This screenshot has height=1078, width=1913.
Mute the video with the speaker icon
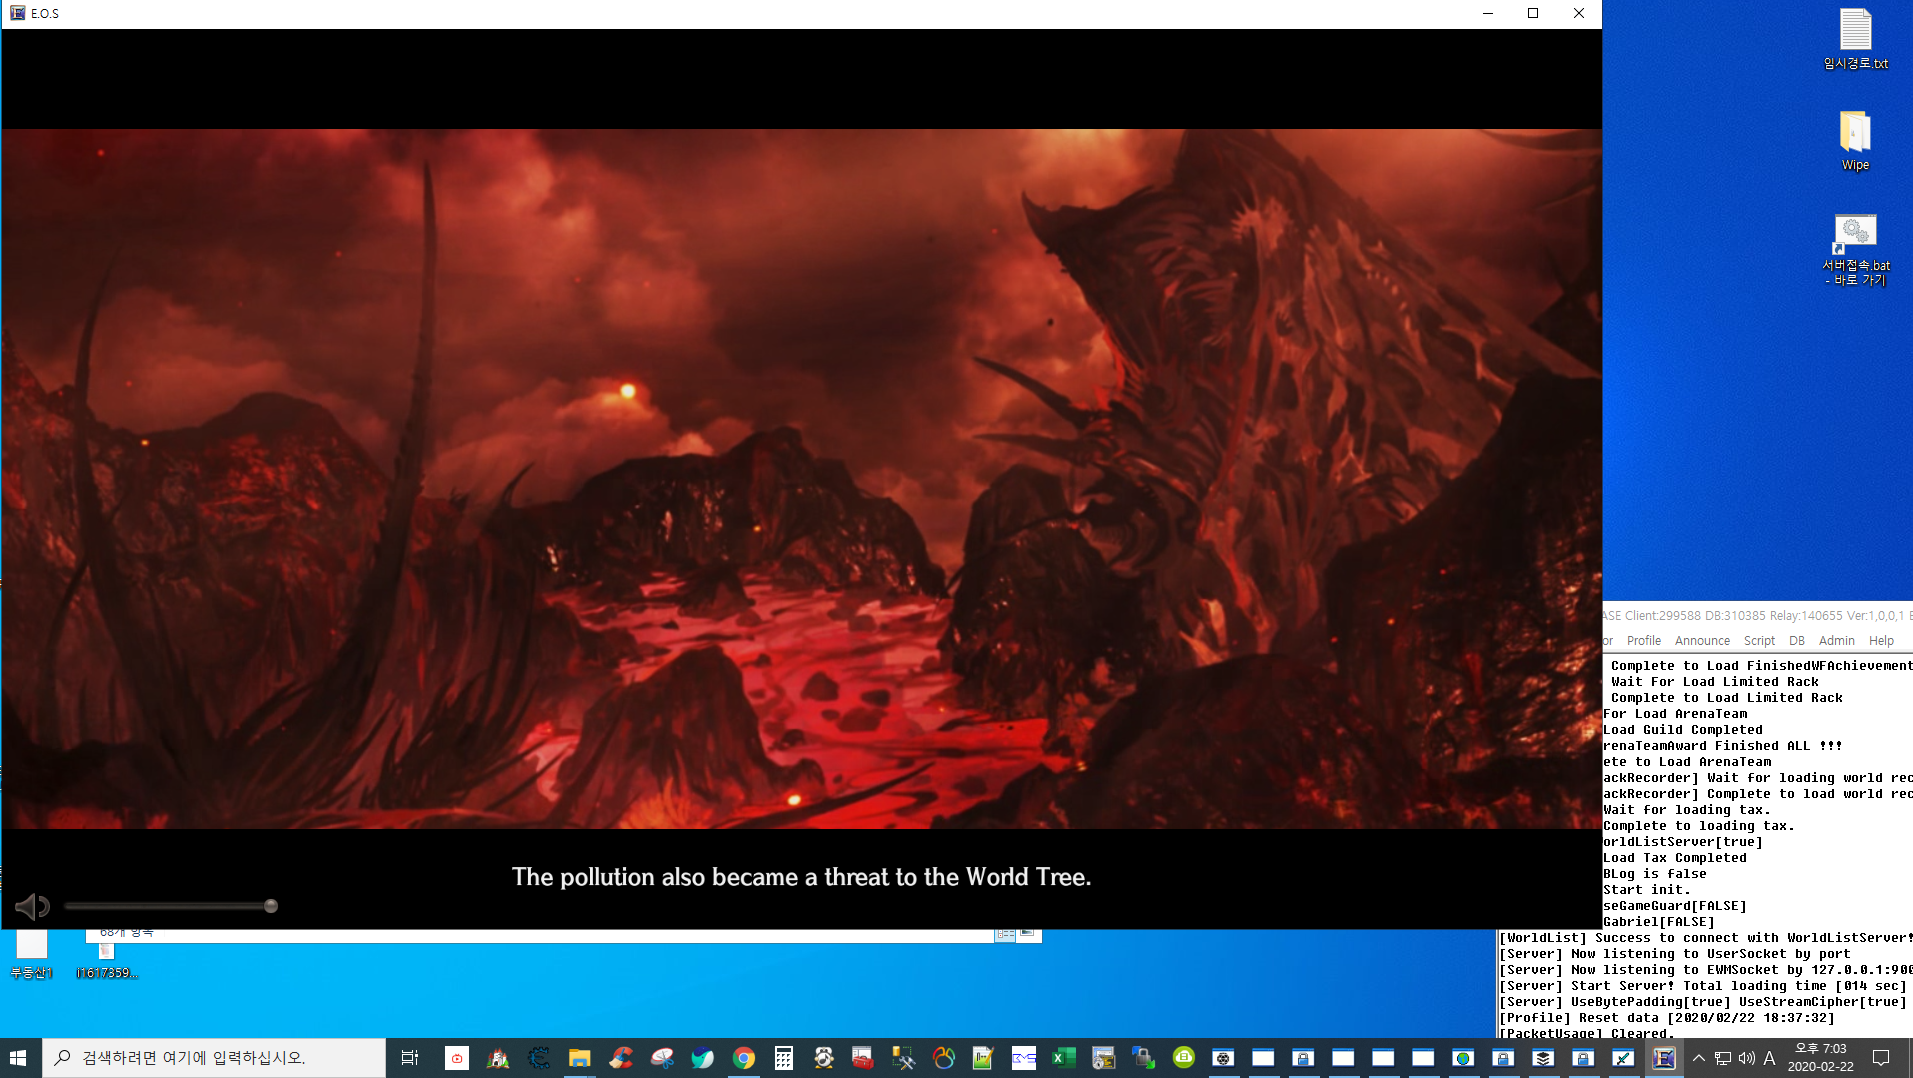click(x=31, y=906)
